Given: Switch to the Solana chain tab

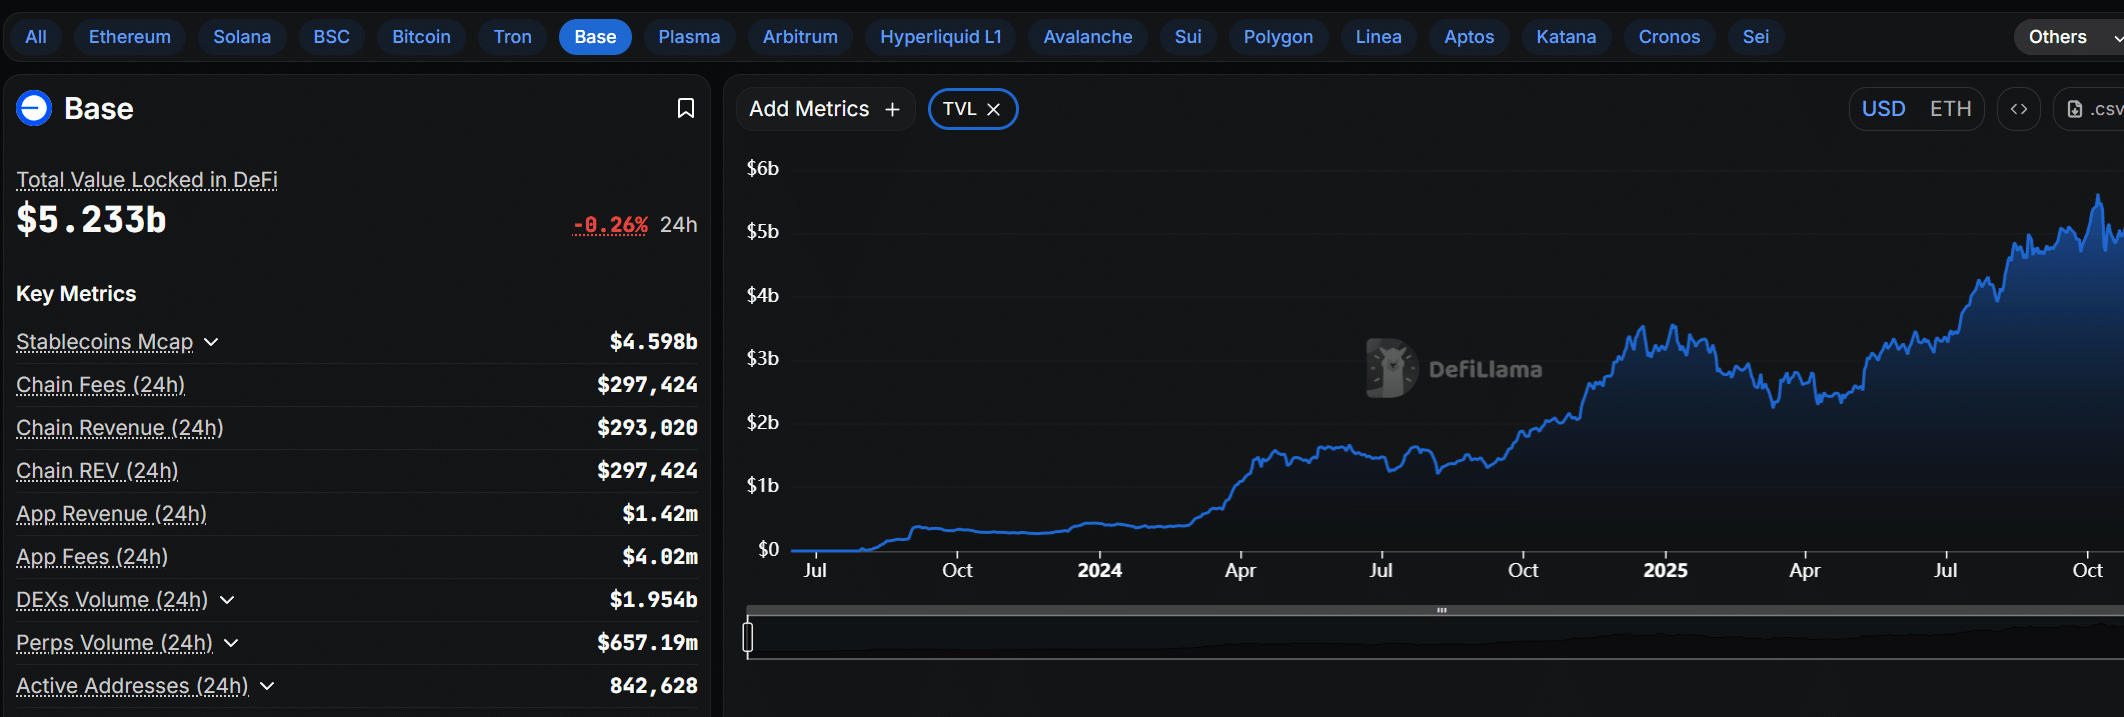Looking at the screenshot, I should [242, 37].
